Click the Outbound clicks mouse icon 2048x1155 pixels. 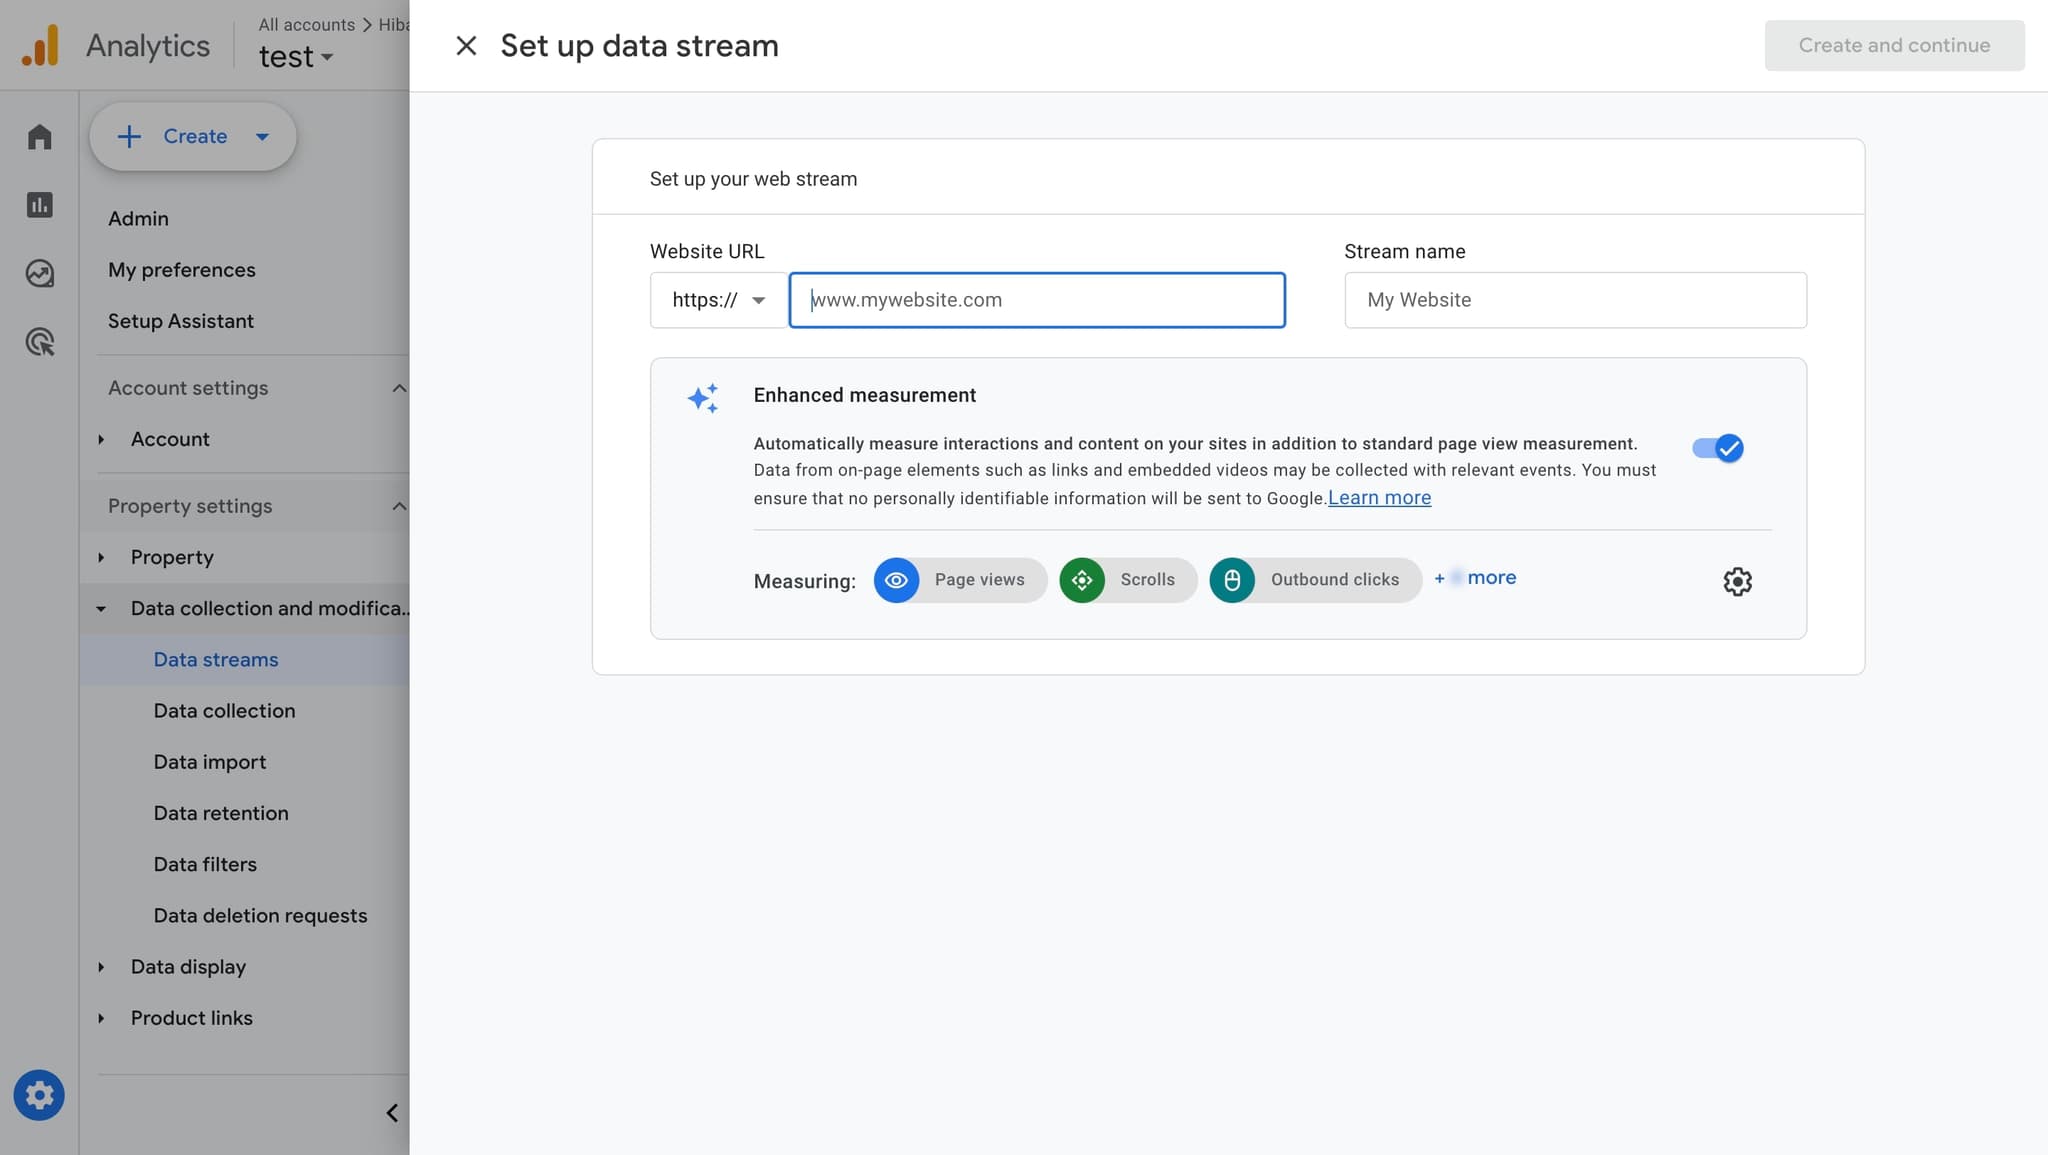1233,580
